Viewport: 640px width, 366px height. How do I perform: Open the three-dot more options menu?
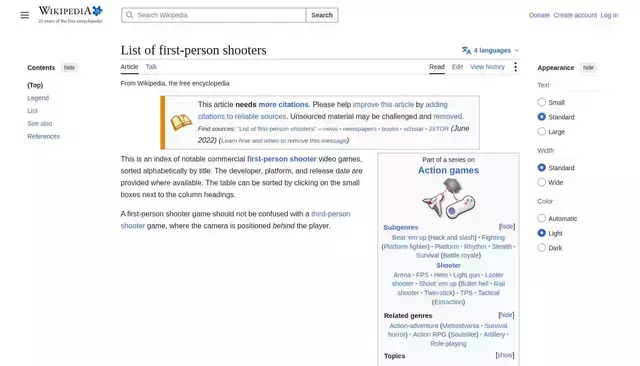click(516, 67)
